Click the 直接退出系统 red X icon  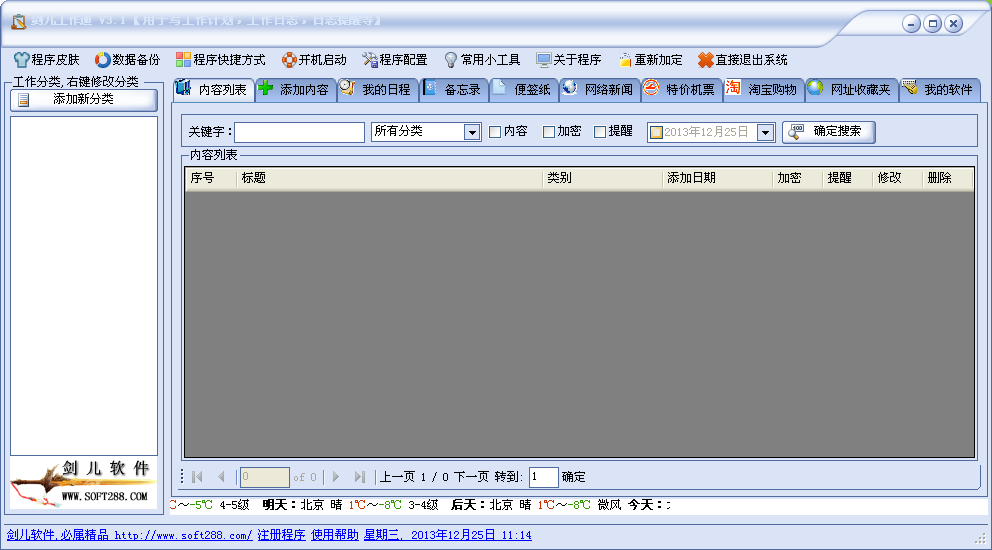click(x=705, y=59)
